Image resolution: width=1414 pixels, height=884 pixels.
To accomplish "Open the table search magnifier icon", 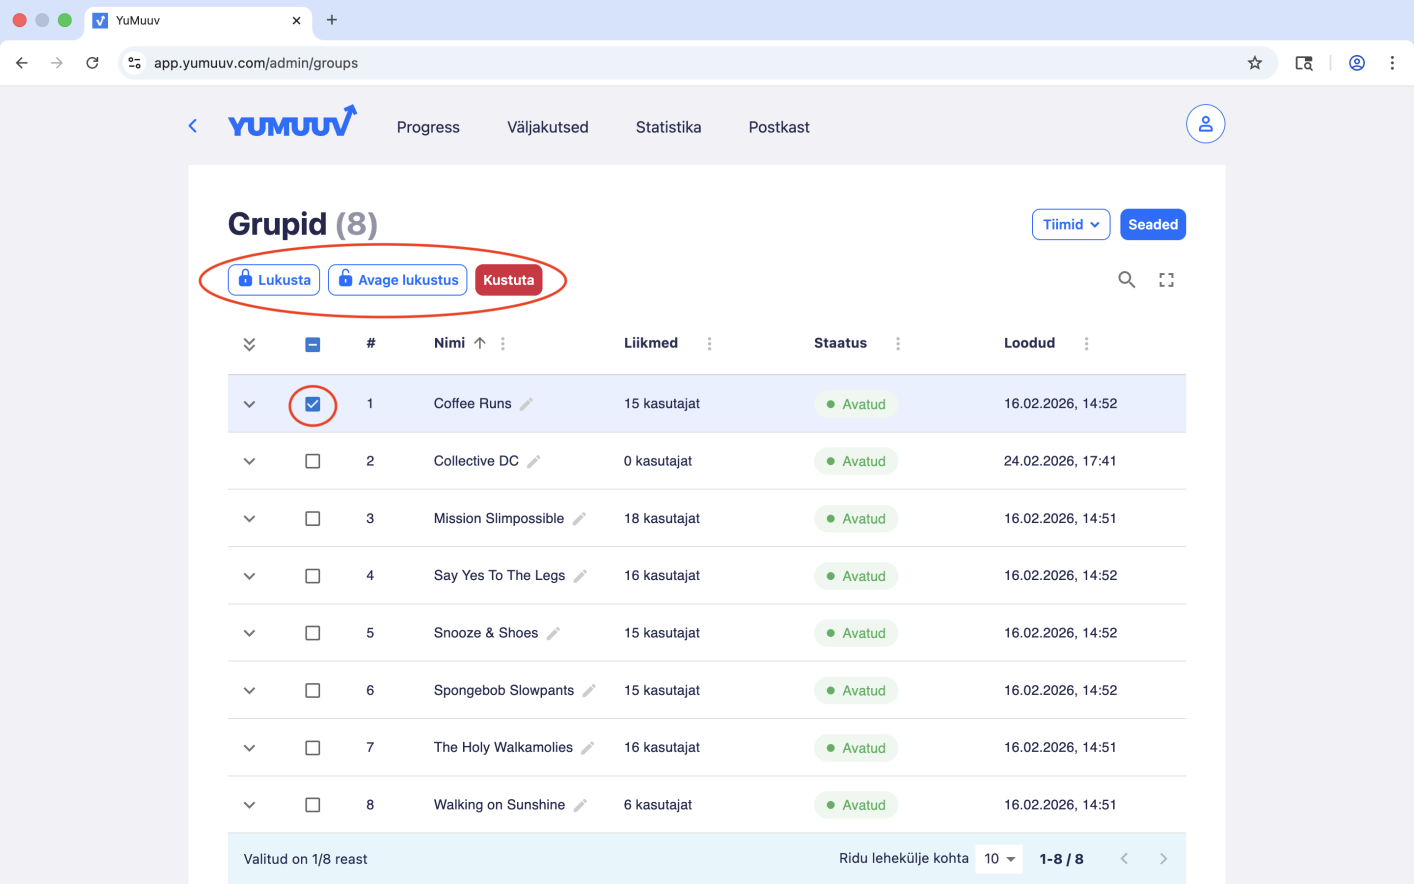I will pyautogui.click(x=1126, y=280).
